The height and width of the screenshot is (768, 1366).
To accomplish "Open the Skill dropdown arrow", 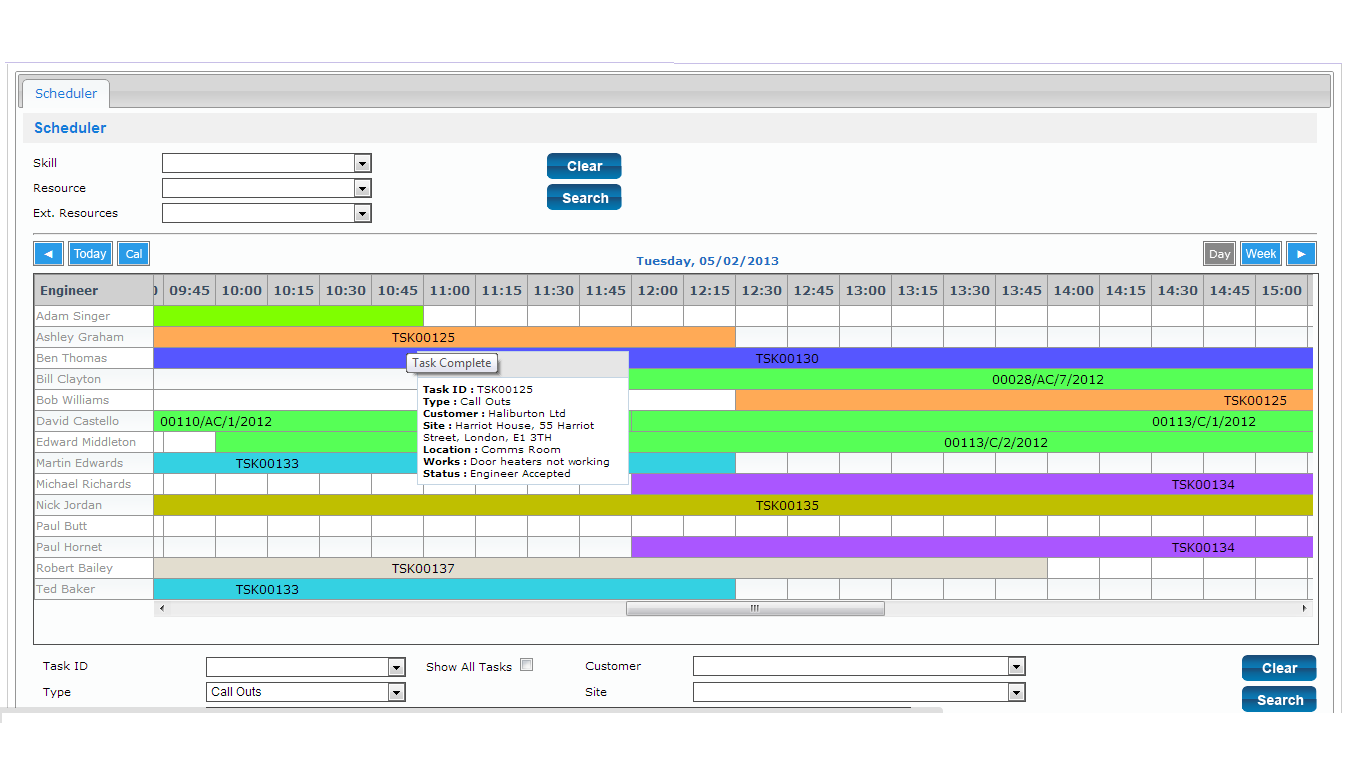I will pos(363,163).
